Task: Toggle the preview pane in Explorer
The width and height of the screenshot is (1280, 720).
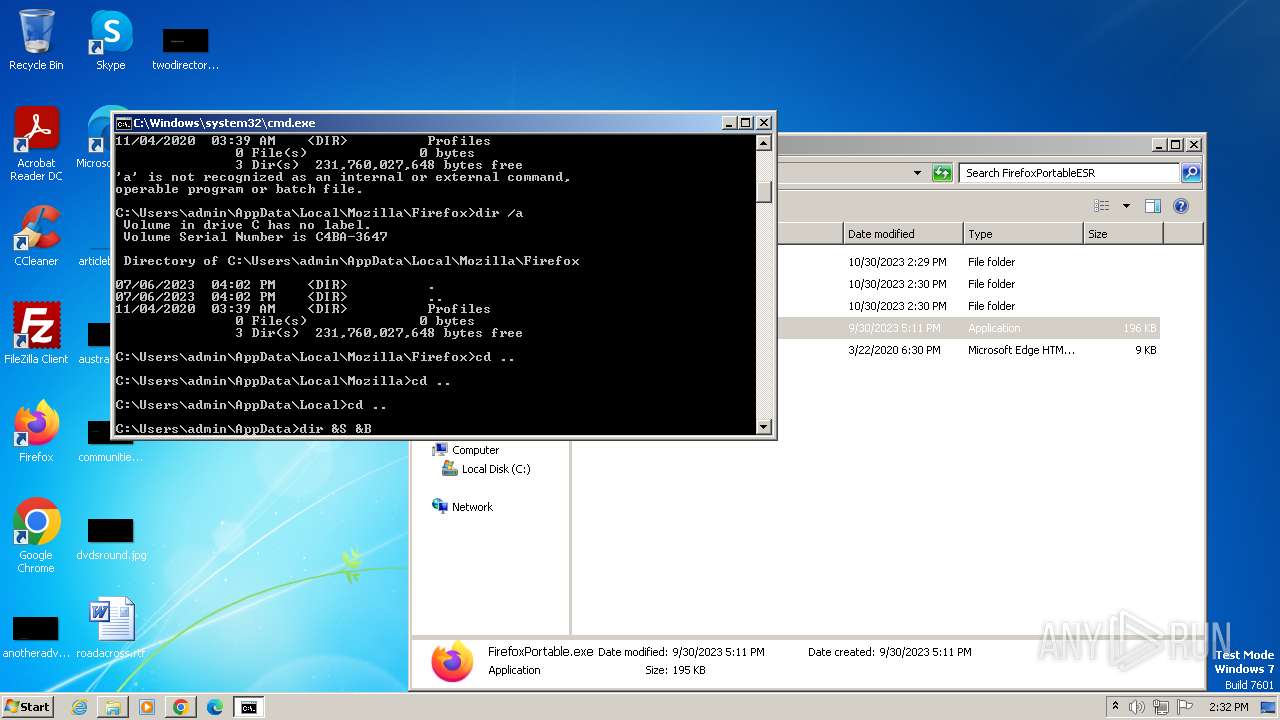Action: click(1153, 206)
